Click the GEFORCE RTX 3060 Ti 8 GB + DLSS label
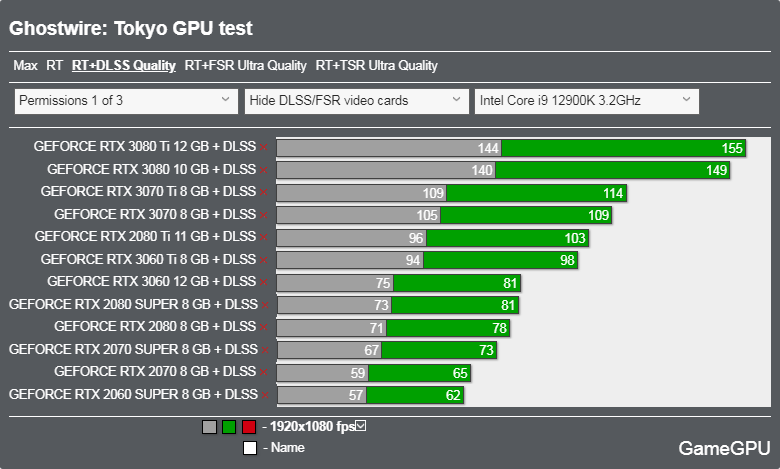The width and height of the screenshot is (780, 469). pos(148,260)
